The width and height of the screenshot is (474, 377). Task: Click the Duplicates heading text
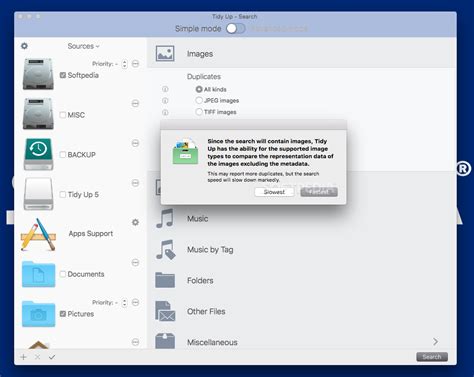coord(204,77)
